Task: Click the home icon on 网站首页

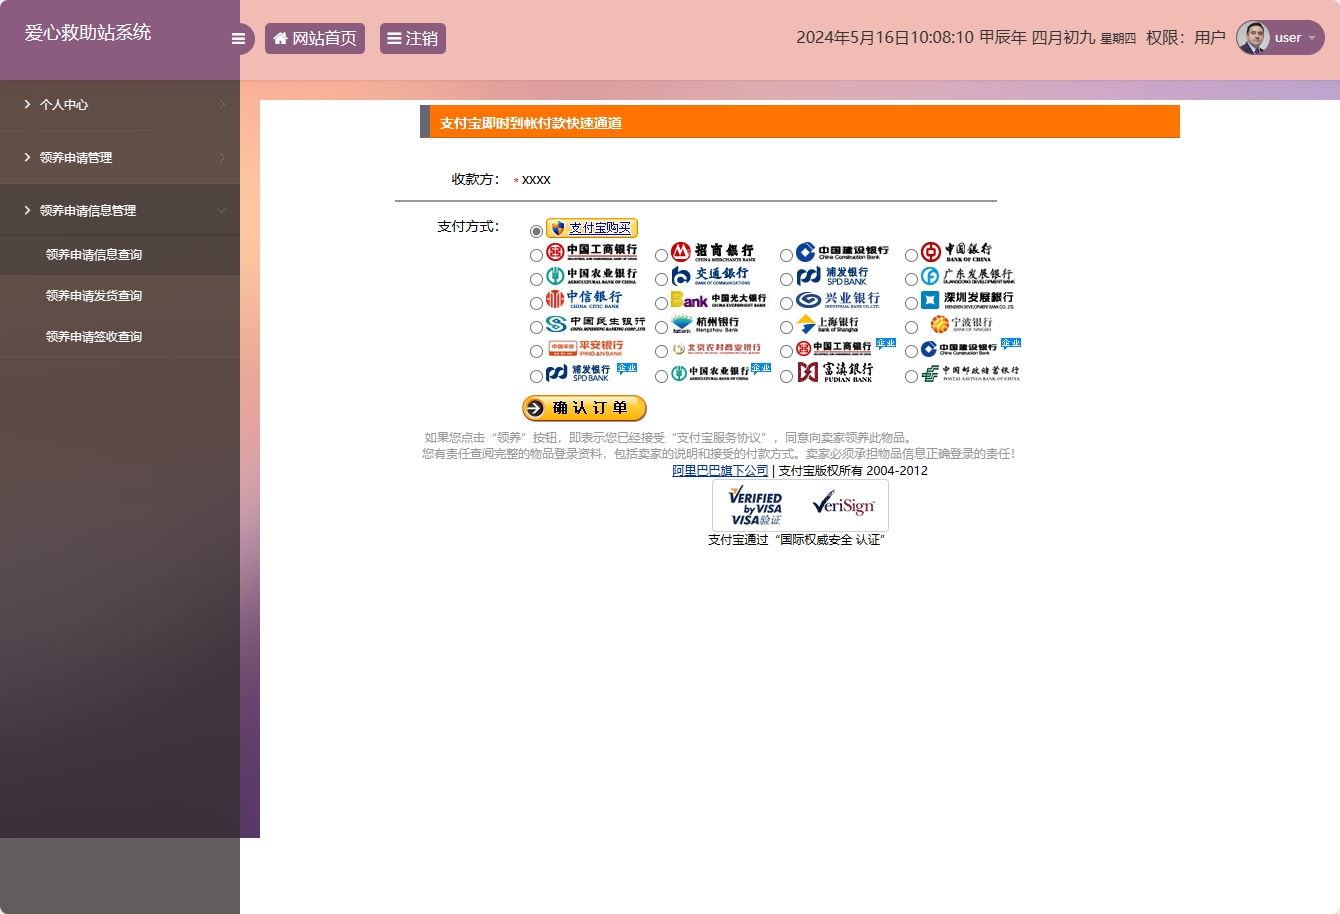Action: [x=279, y=37]
